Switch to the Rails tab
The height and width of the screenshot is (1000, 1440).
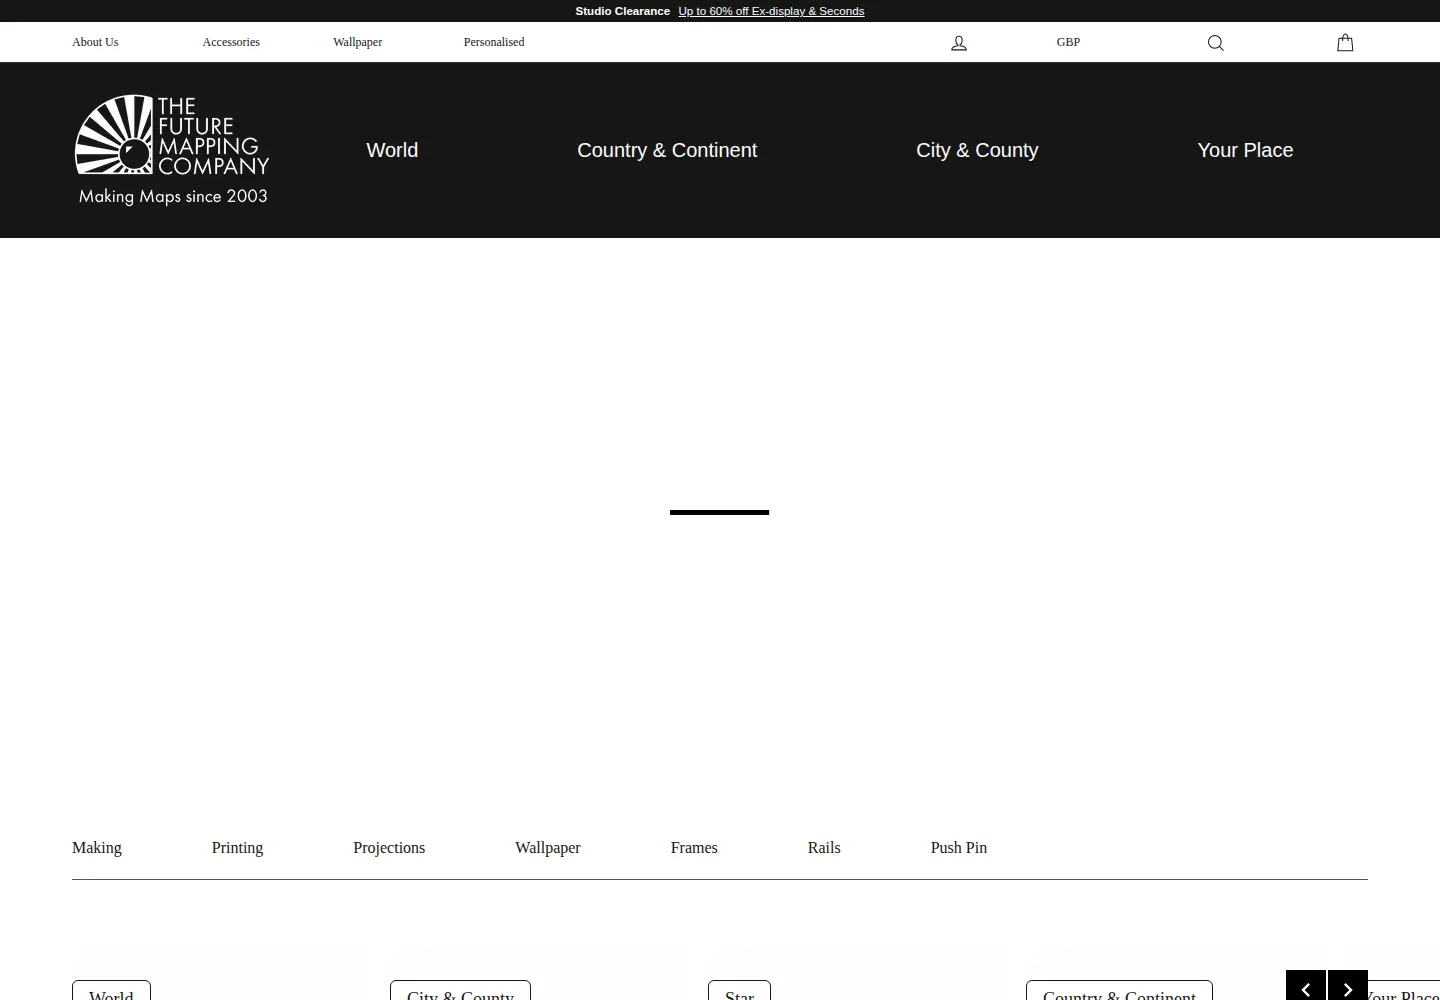(824, 848)
